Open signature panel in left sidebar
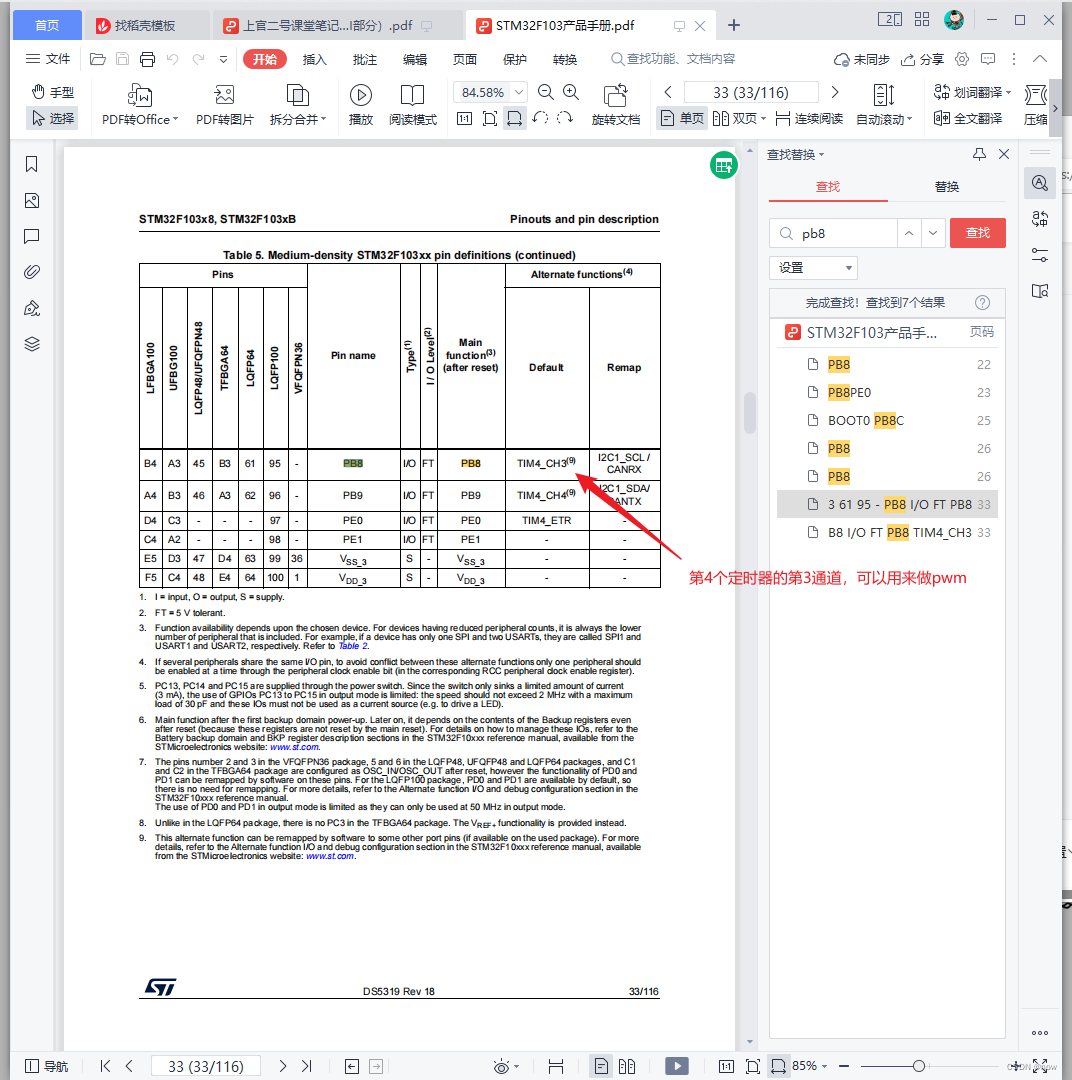This screenshot has height=1080, width=1072. (32, 308)
